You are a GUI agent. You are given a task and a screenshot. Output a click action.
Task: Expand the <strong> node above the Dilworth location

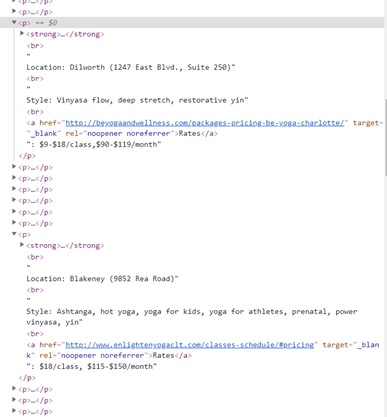(x=22, y=33)
